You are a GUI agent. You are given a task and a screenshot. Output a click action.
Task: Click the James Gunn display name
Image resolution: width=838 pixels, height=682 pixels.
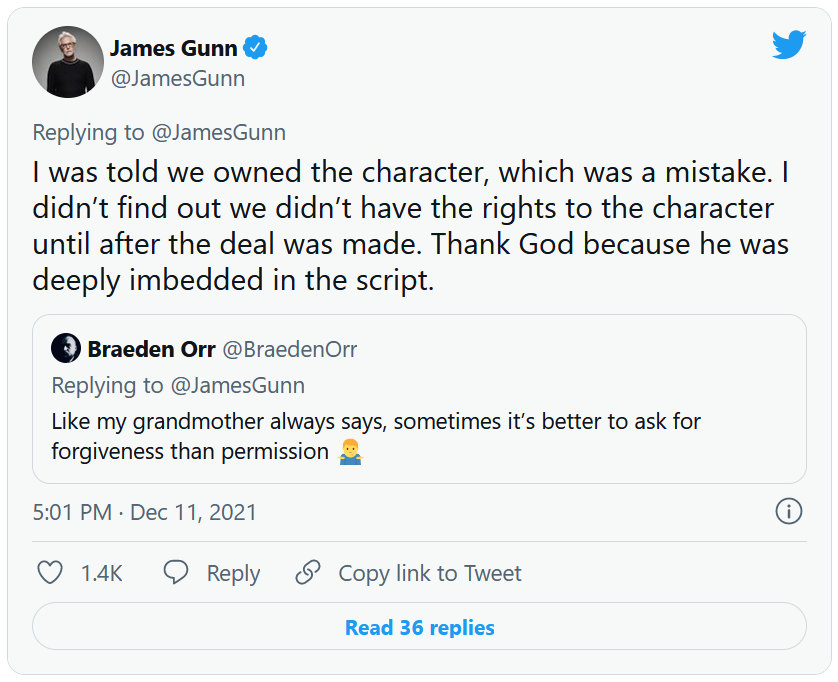click(174, 48)
